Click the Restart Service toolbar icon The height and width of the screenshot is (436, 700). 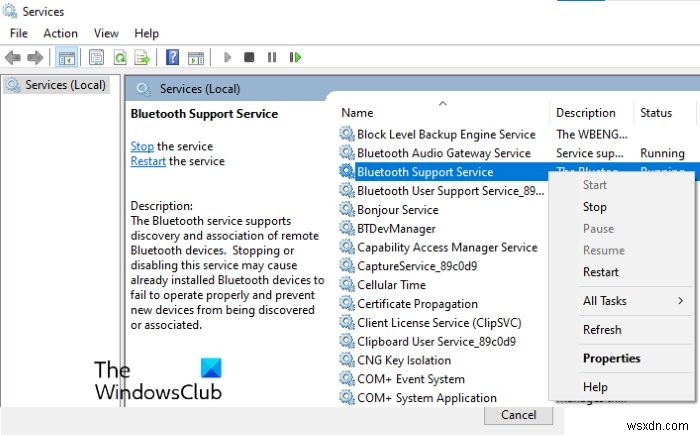point(295,57)
